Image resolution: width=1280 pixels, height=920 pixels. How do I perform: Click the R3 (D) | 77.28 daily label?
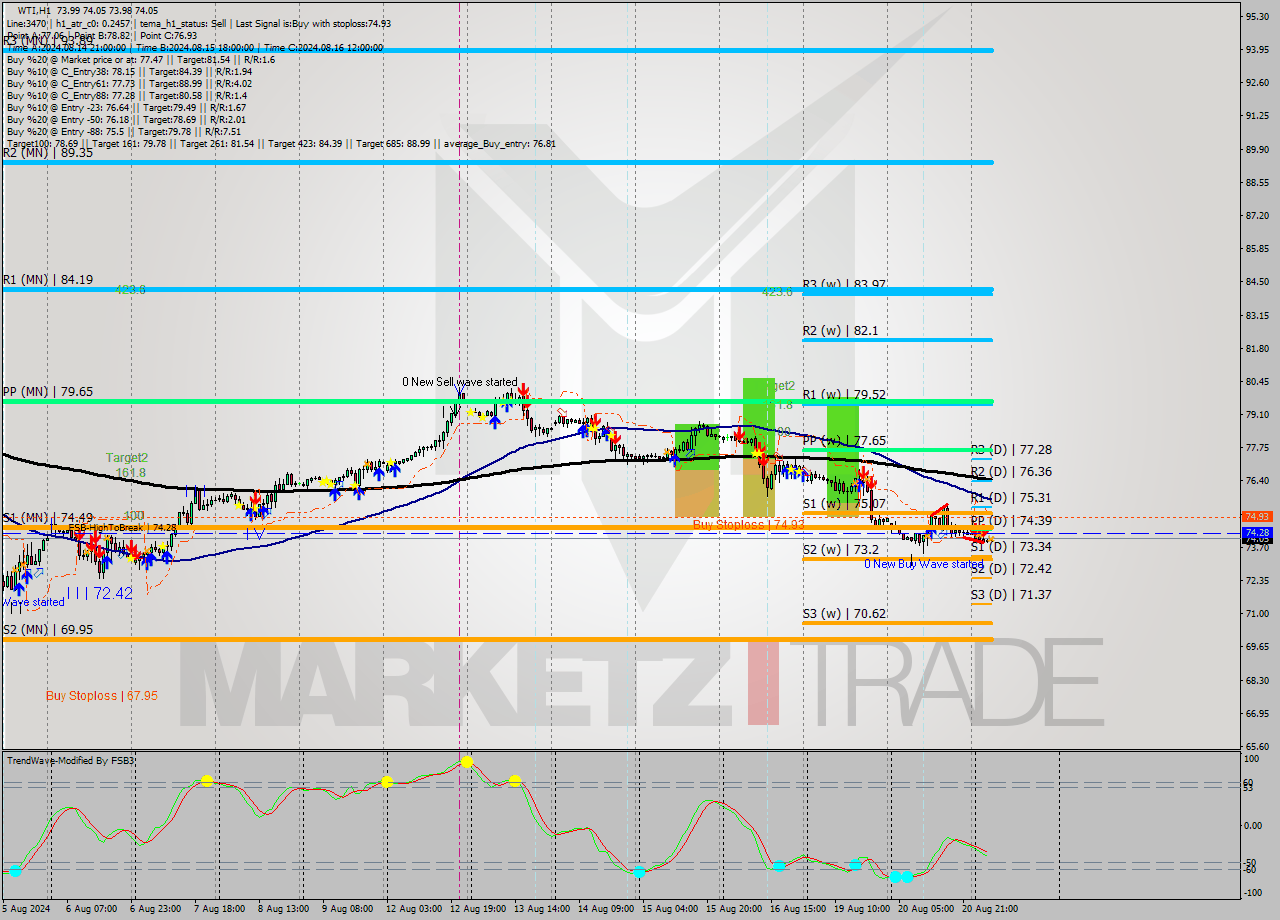coord(1011,450)
